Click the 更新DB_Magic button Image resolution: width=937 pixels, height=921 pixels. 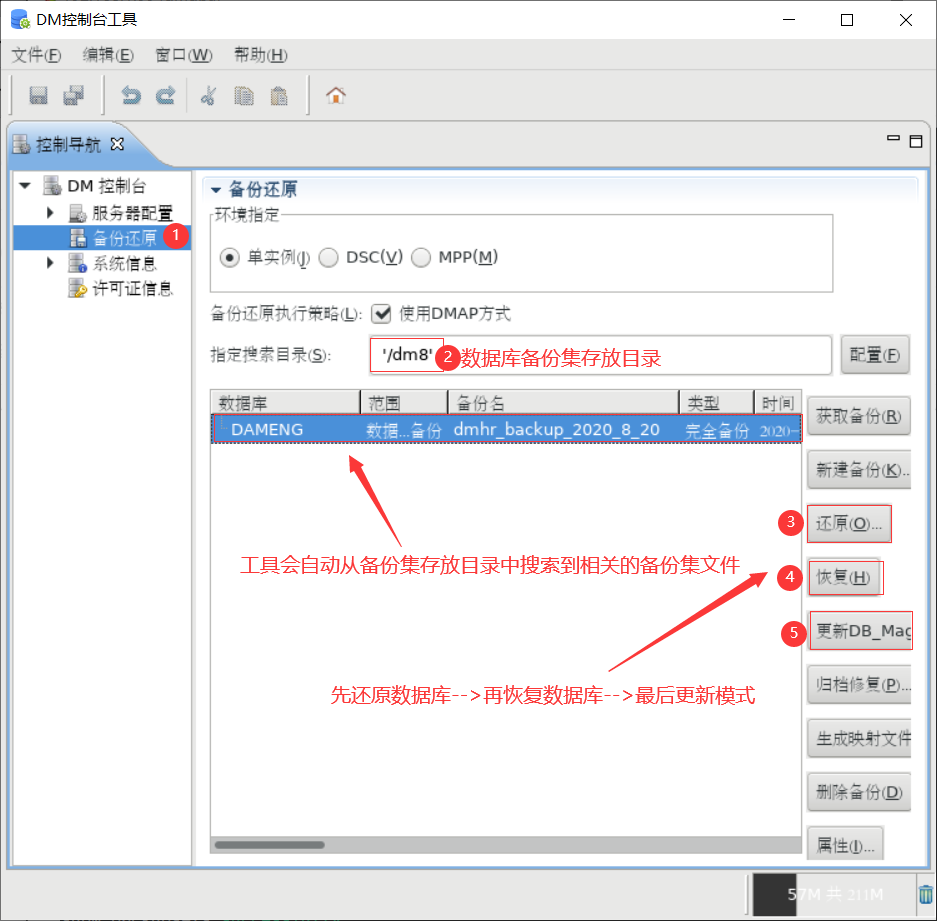click(x=861, y=631)
